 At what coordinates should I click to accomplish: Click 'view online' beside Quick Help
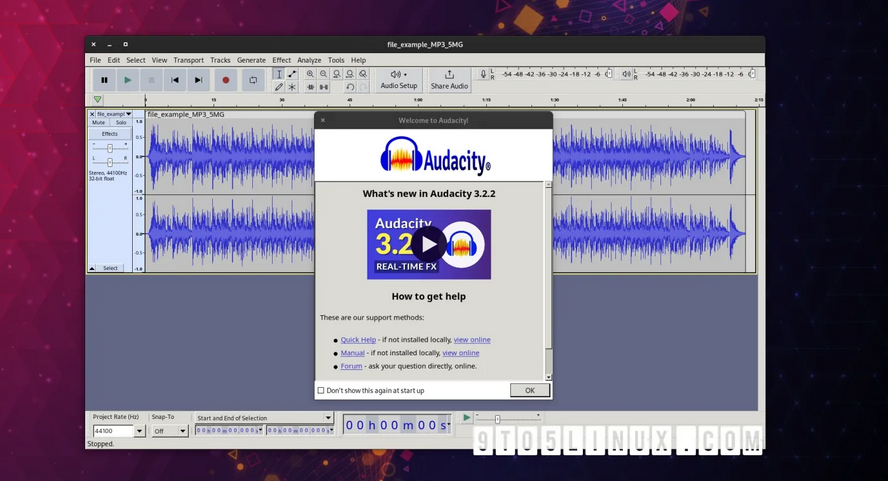click(x=472, y=339)
